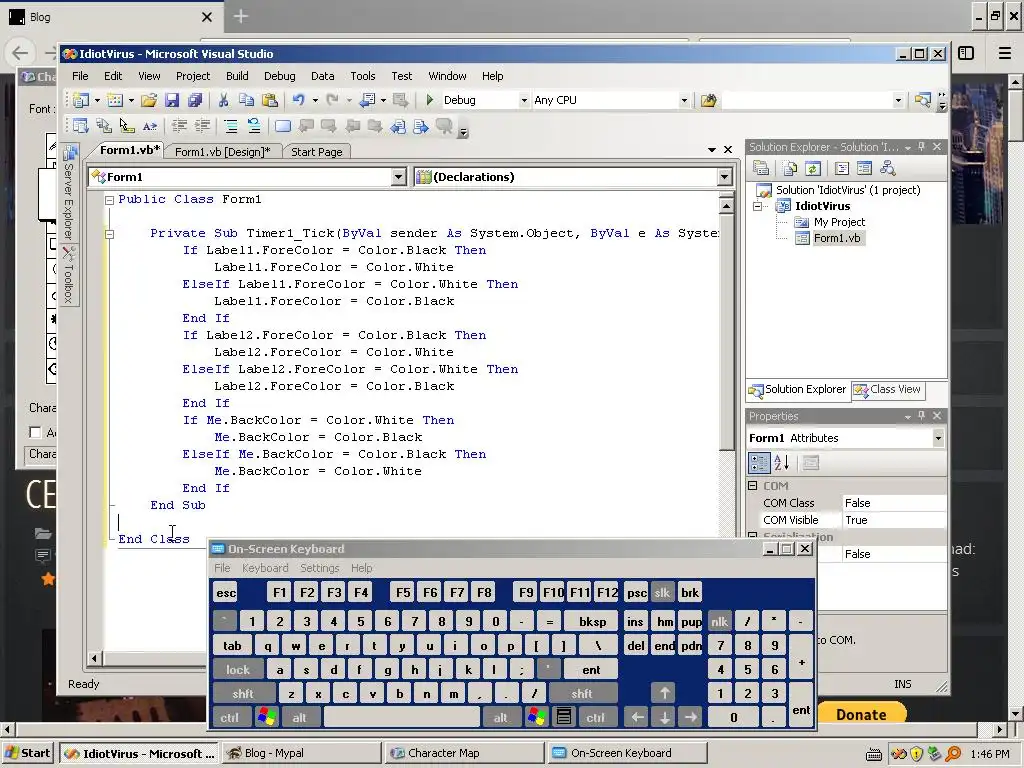This screenshot has width=1024, height=768.
Task: Switch Properties to Categorized view
Action: pos(759,463)
